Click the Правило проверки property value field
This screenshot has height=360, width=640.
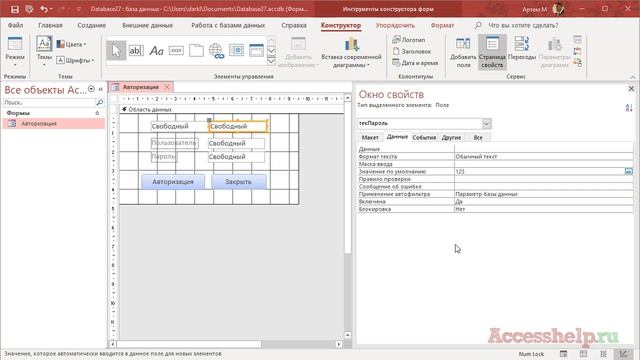[x=544, y=179]
